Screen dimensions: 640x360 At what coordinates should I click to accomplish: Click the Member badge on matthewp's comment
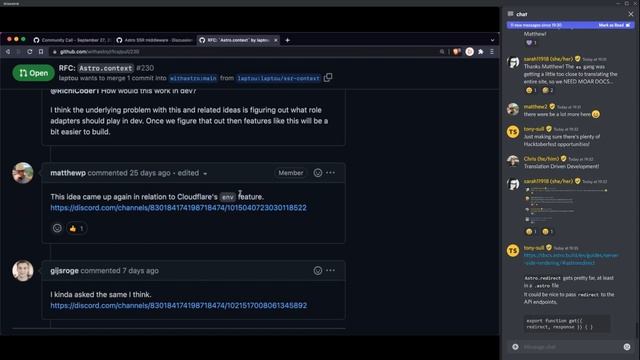tap(291, 173)
